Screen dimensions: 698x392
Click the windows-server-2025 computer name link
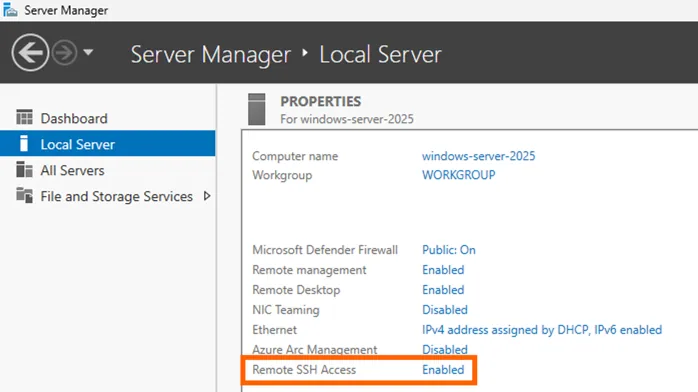(479, 156)
